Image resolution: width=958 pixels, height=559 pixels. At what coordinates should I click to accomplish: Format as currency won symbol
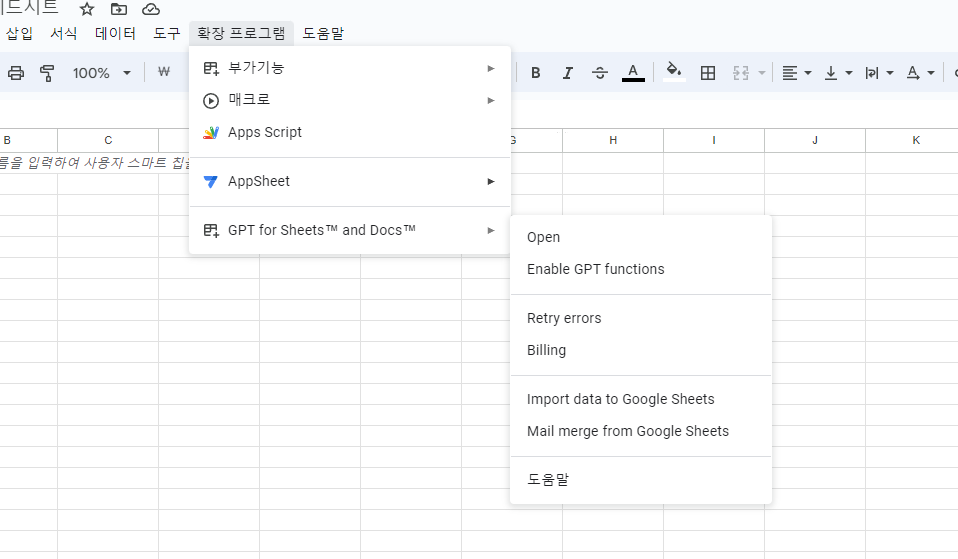click(x=164, y=71)
